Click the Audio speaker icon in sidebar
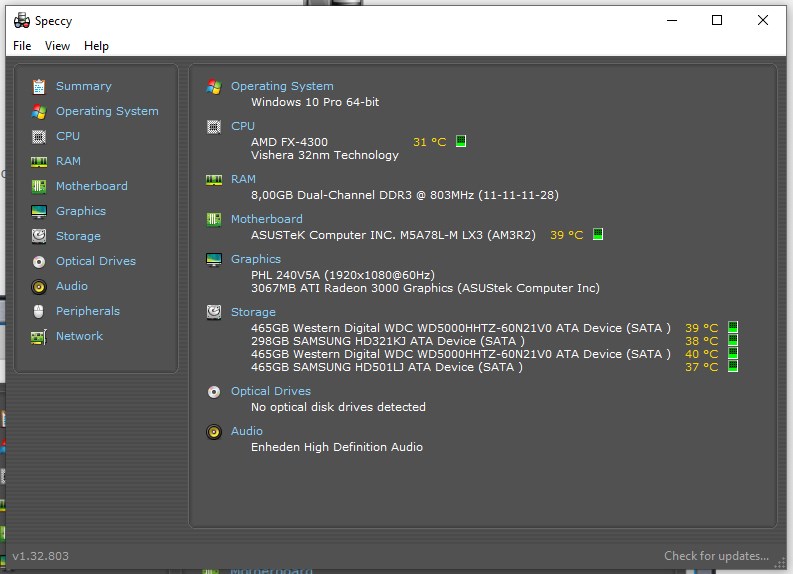Viewport: 793px width, 574px height. click(x=39, y=287)
